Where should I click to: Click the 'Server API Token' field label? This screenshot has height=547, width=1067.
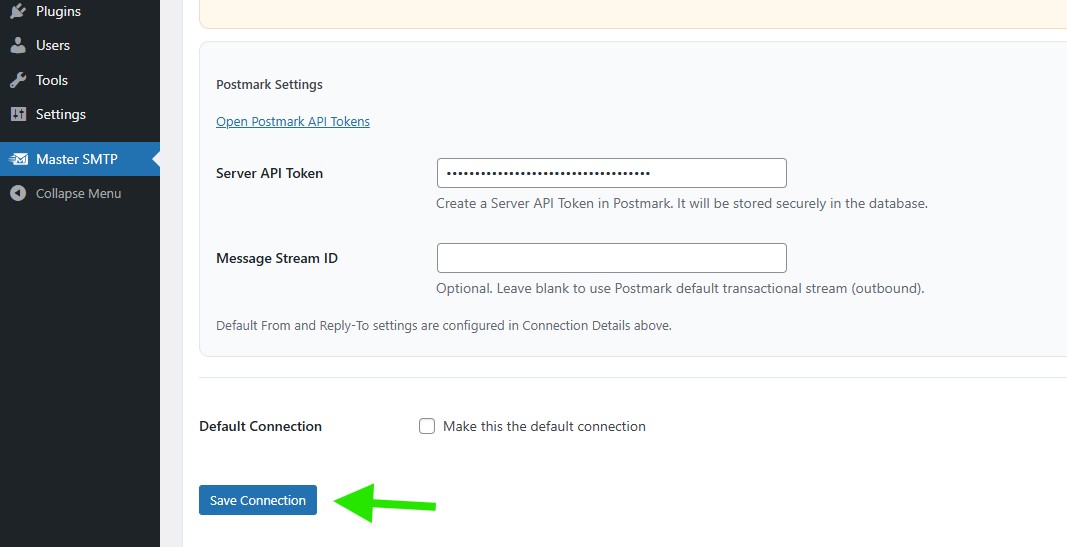coord(269,173)
